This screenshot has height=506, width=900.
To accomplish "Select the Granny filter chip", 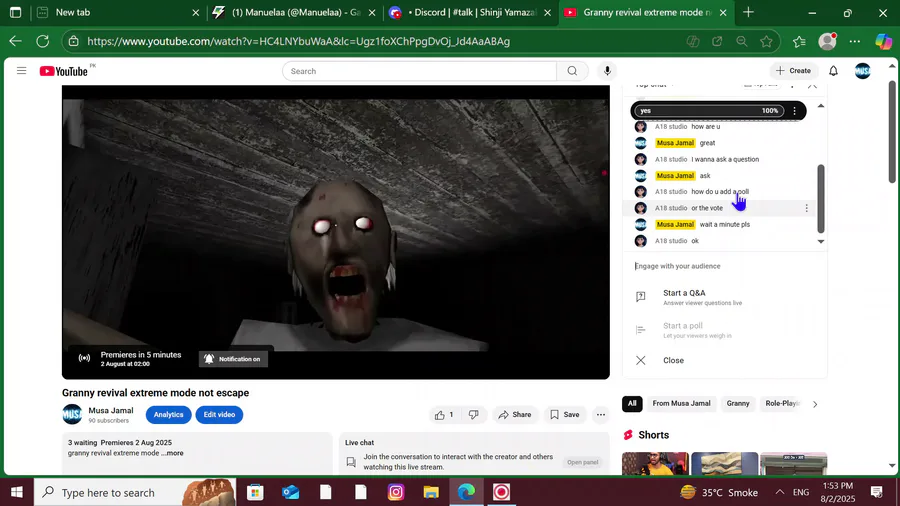I will 738,404.
